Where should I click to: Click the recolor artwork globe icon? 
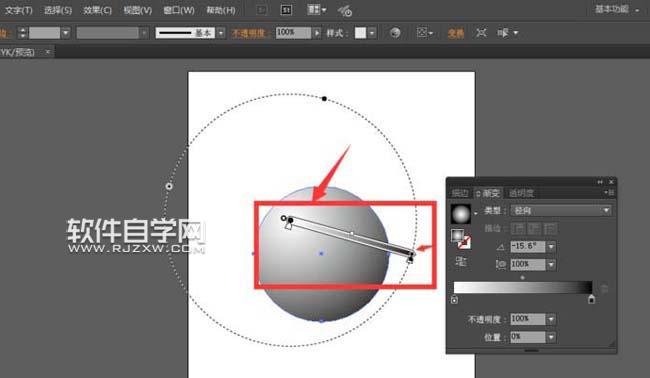point(395,33)
